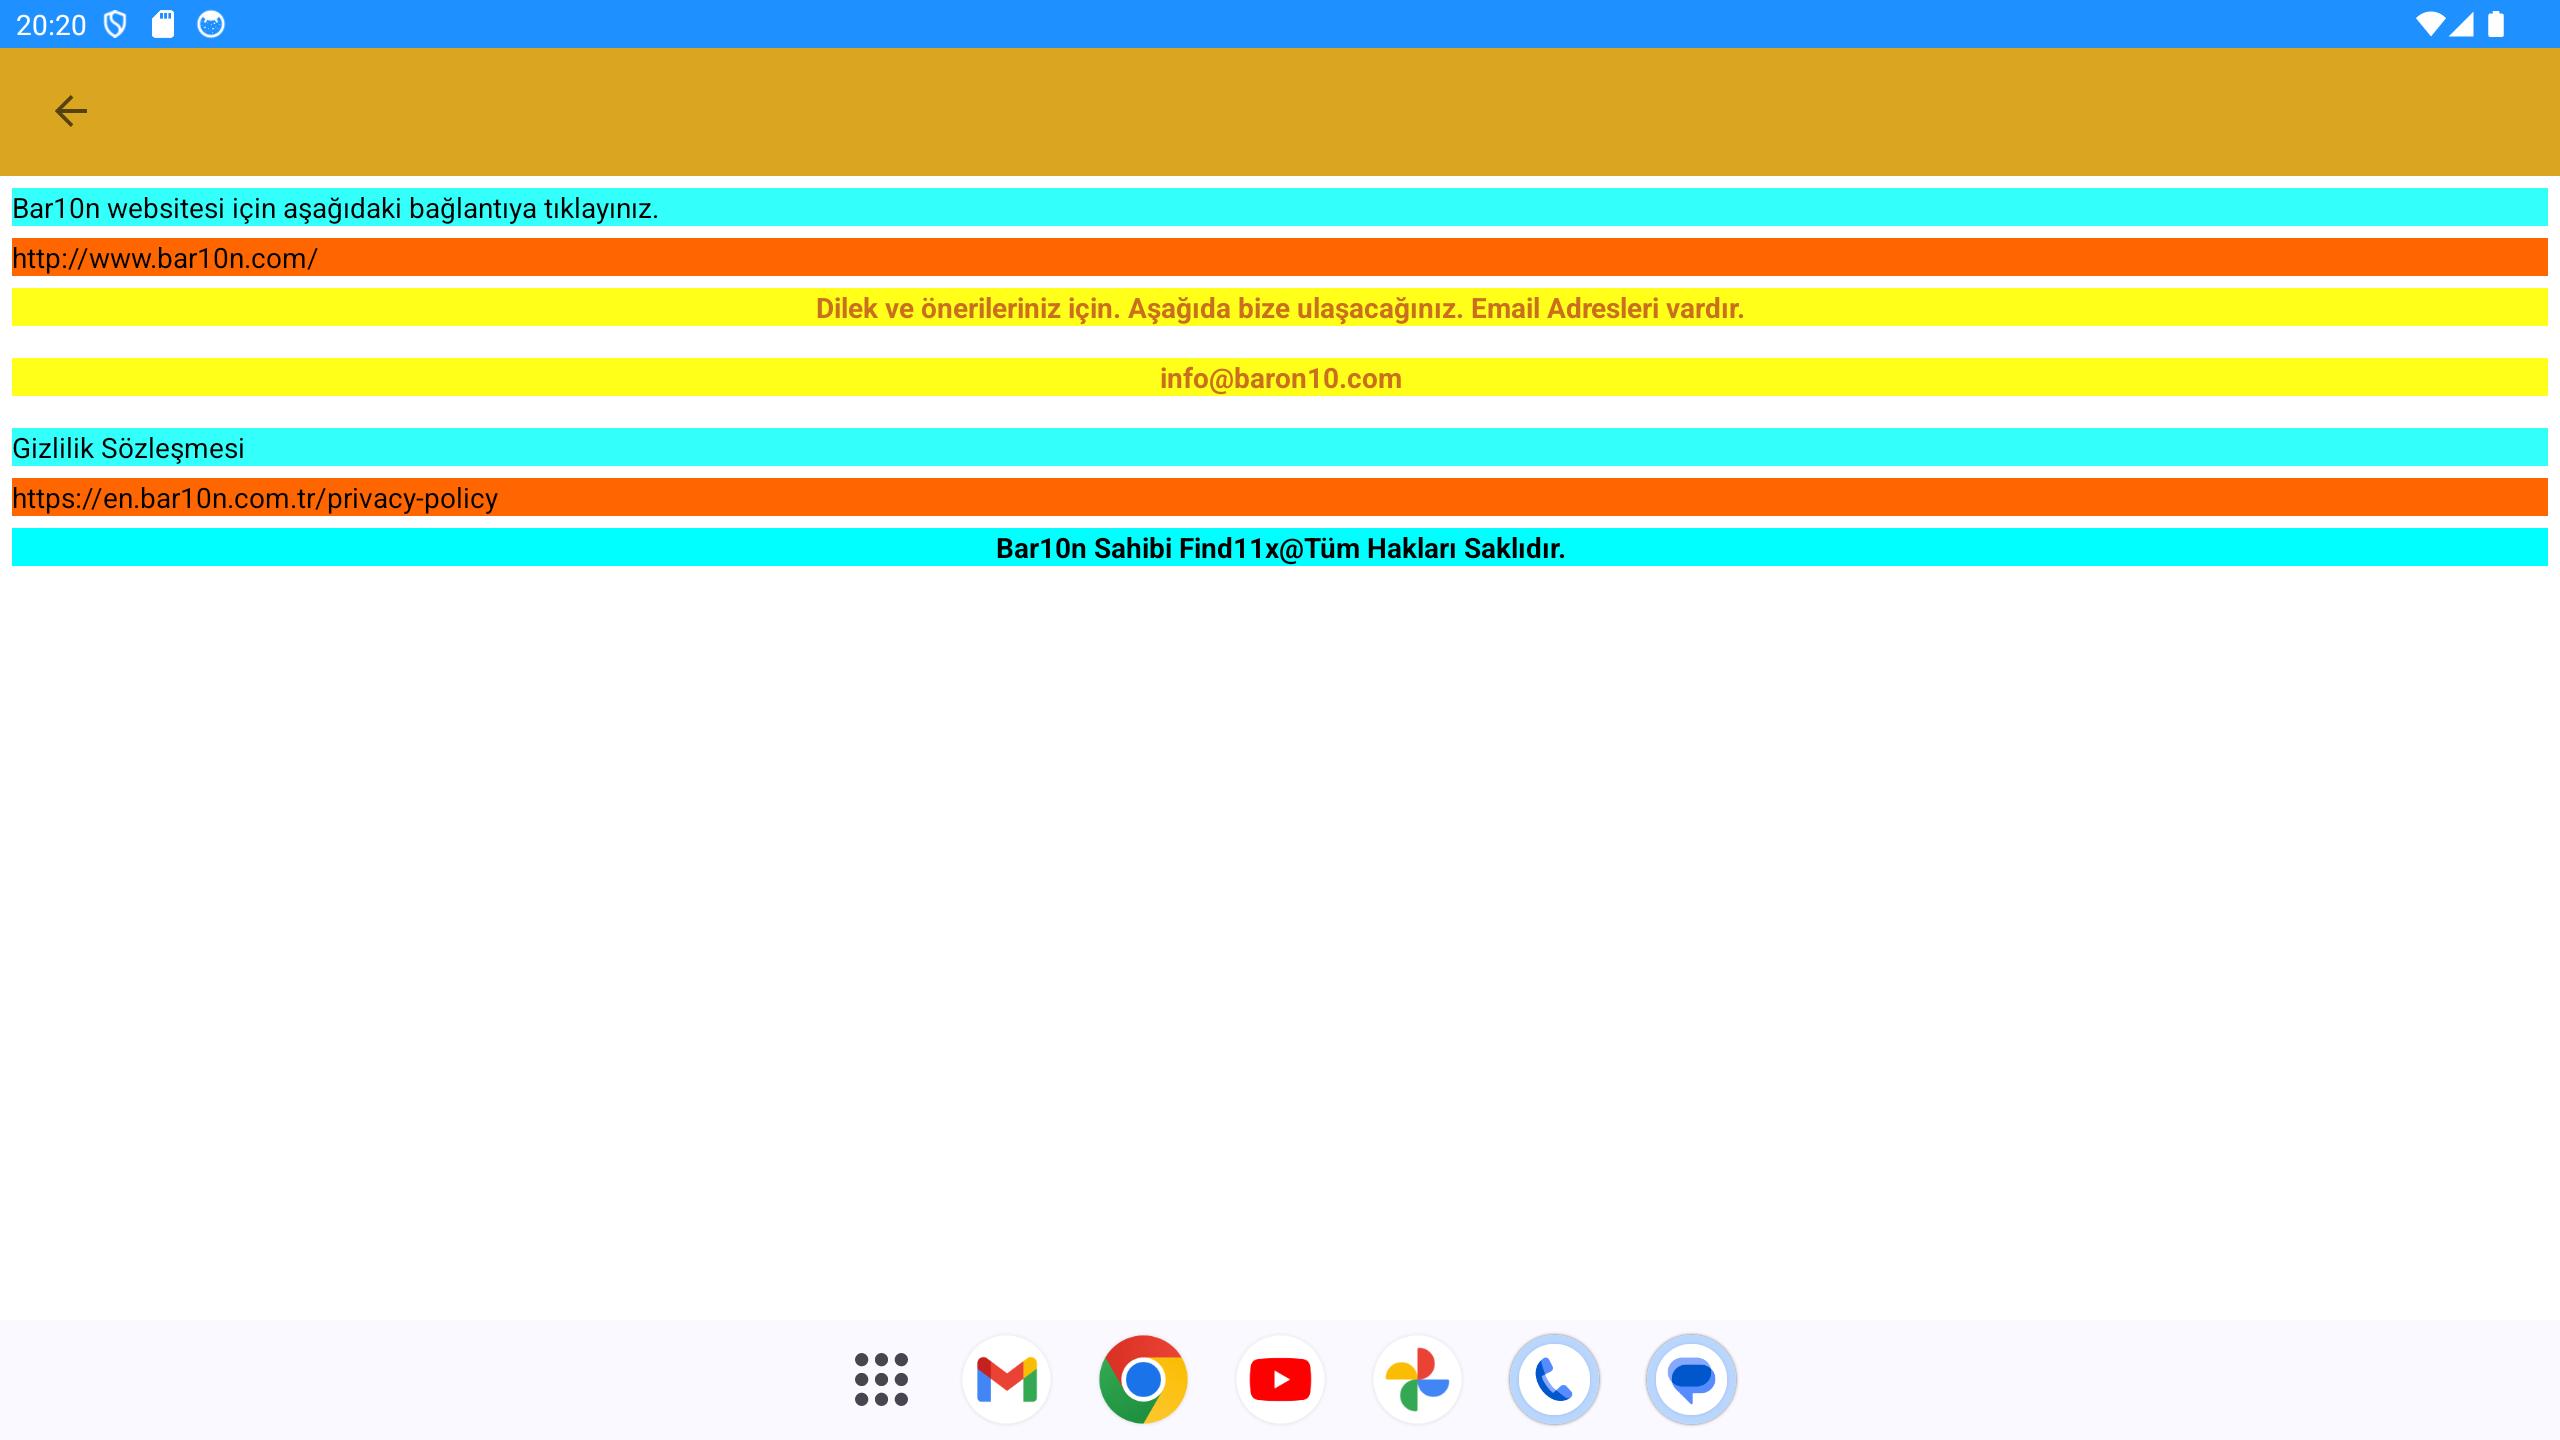Open the Phone dialer app
The width and height of the screenshot is (2560, 1440).
pos(1554,1379)
